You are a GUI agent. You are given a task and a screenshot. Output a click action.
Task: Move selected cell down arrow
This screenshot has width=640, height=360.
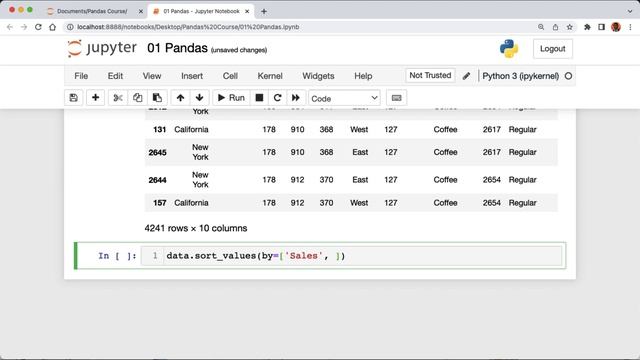tap(200, 98)
